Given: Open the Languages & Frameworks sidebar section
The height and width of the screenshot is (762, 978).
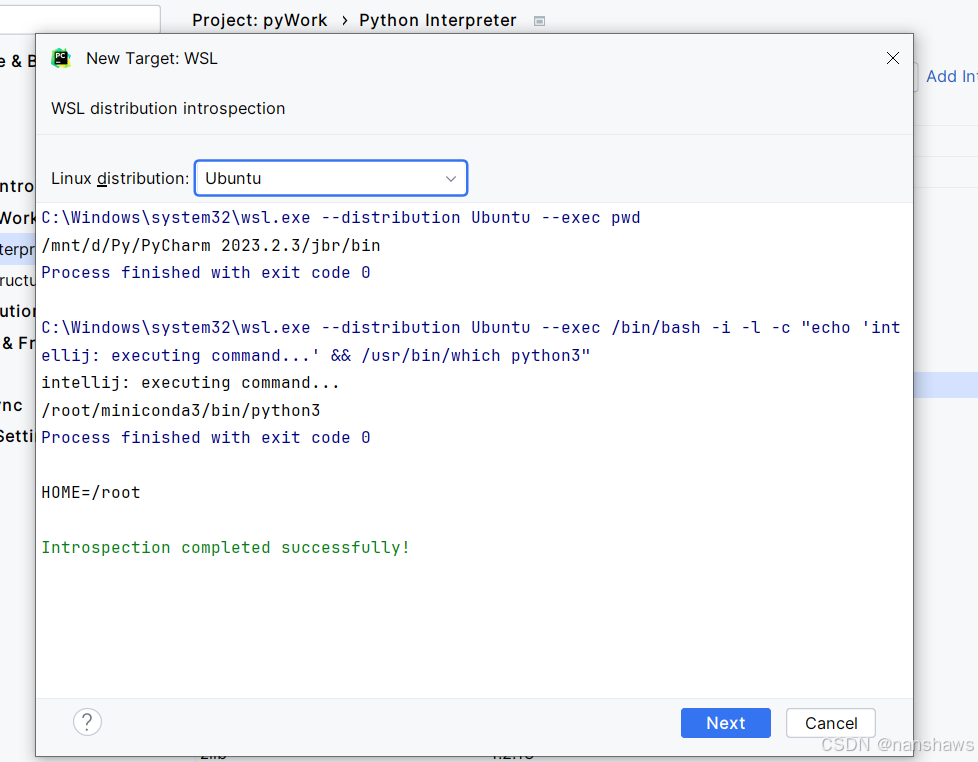Looking at the screenshot, I should click(18, 343).
